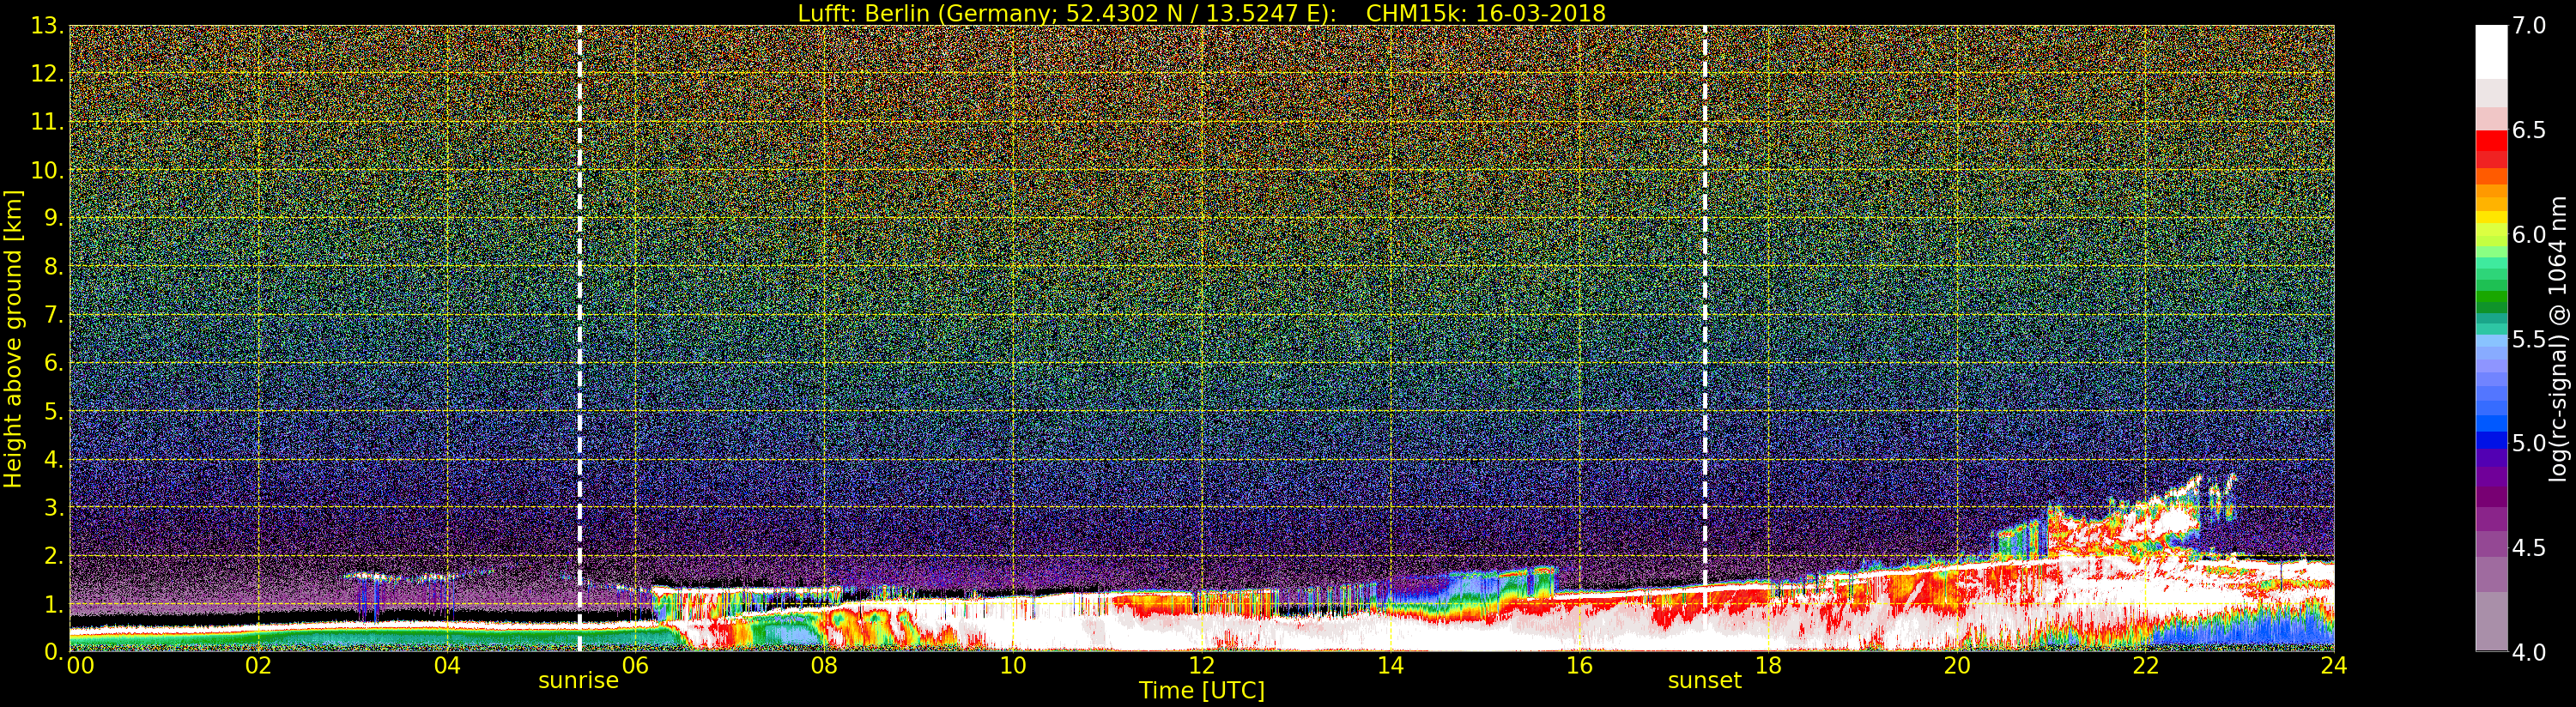2576x707 pixels.
Task: Click the '14' time tick label
Action: tap(1390, 666)
